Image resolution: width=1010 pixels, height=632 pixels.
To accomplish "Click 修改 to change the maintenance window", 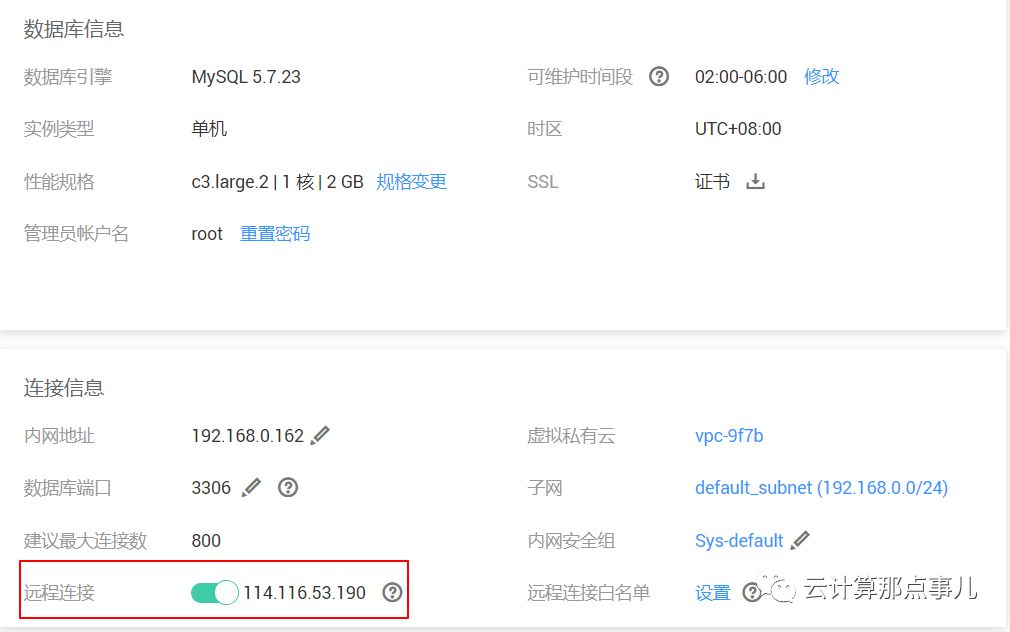I will coord(820,76).
